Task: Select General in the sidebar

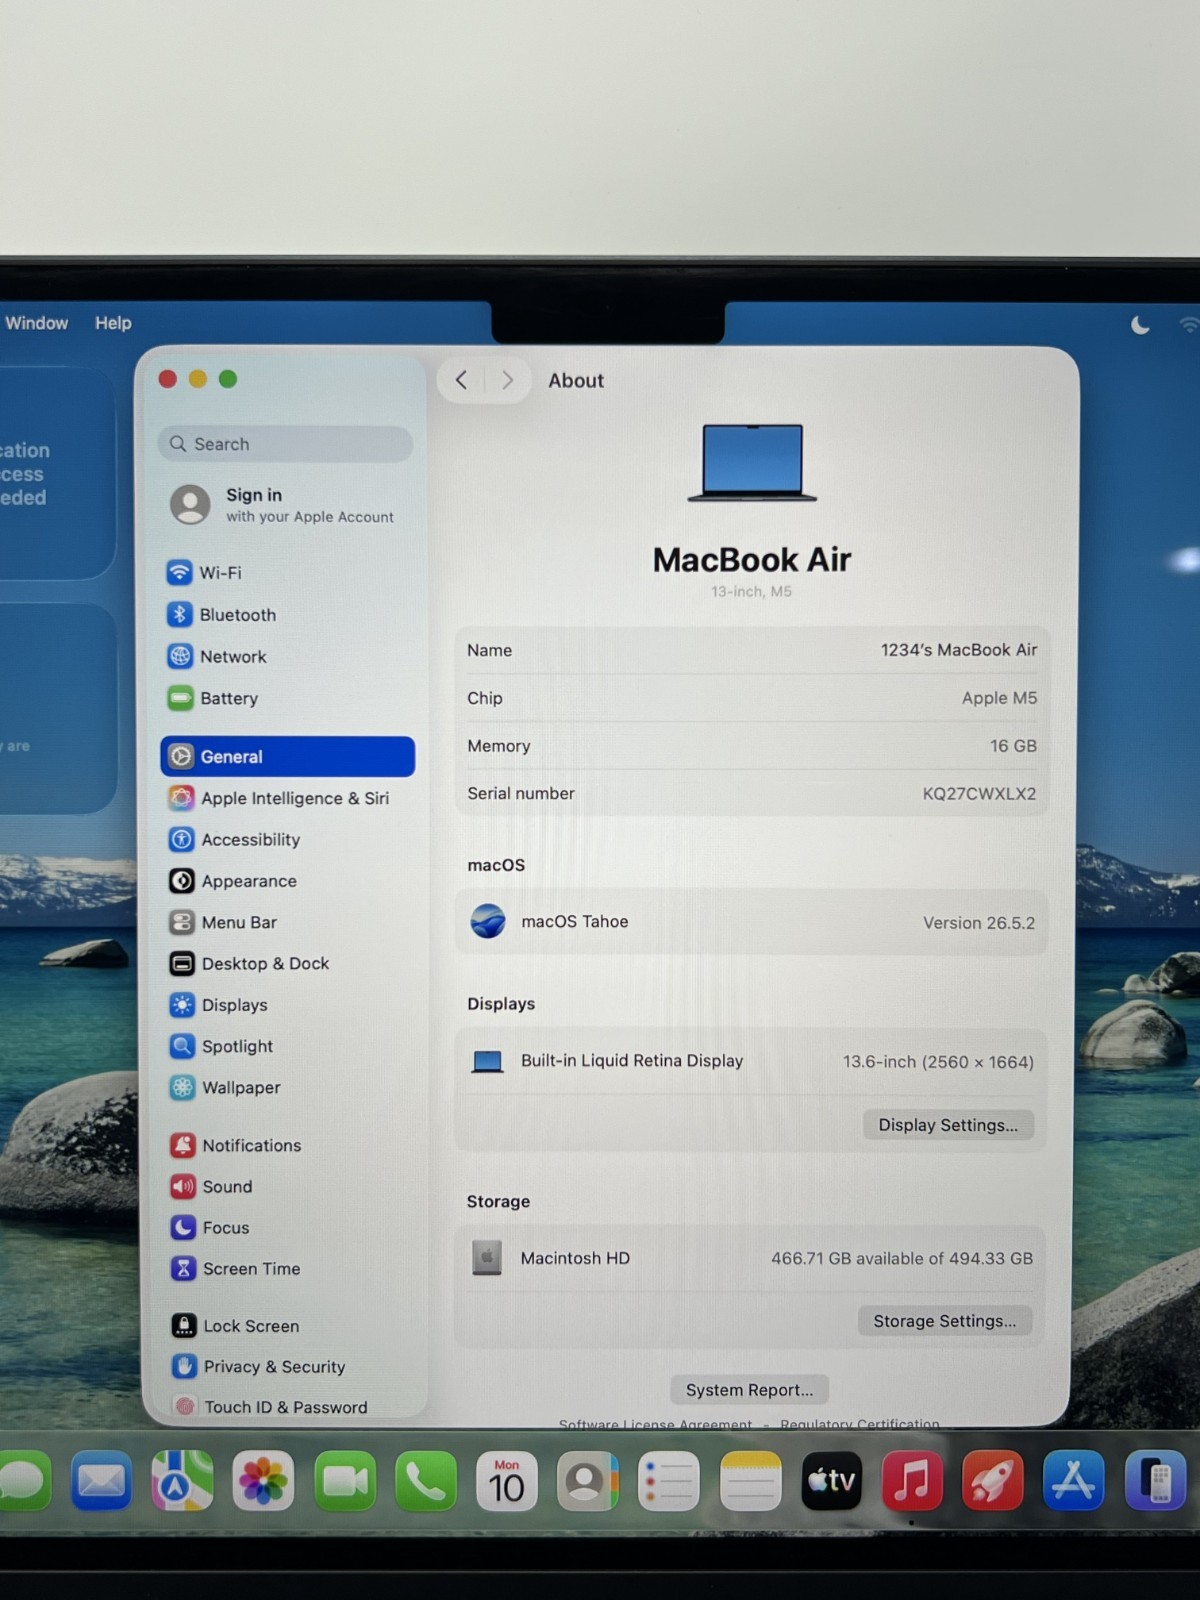Action: 287,756
